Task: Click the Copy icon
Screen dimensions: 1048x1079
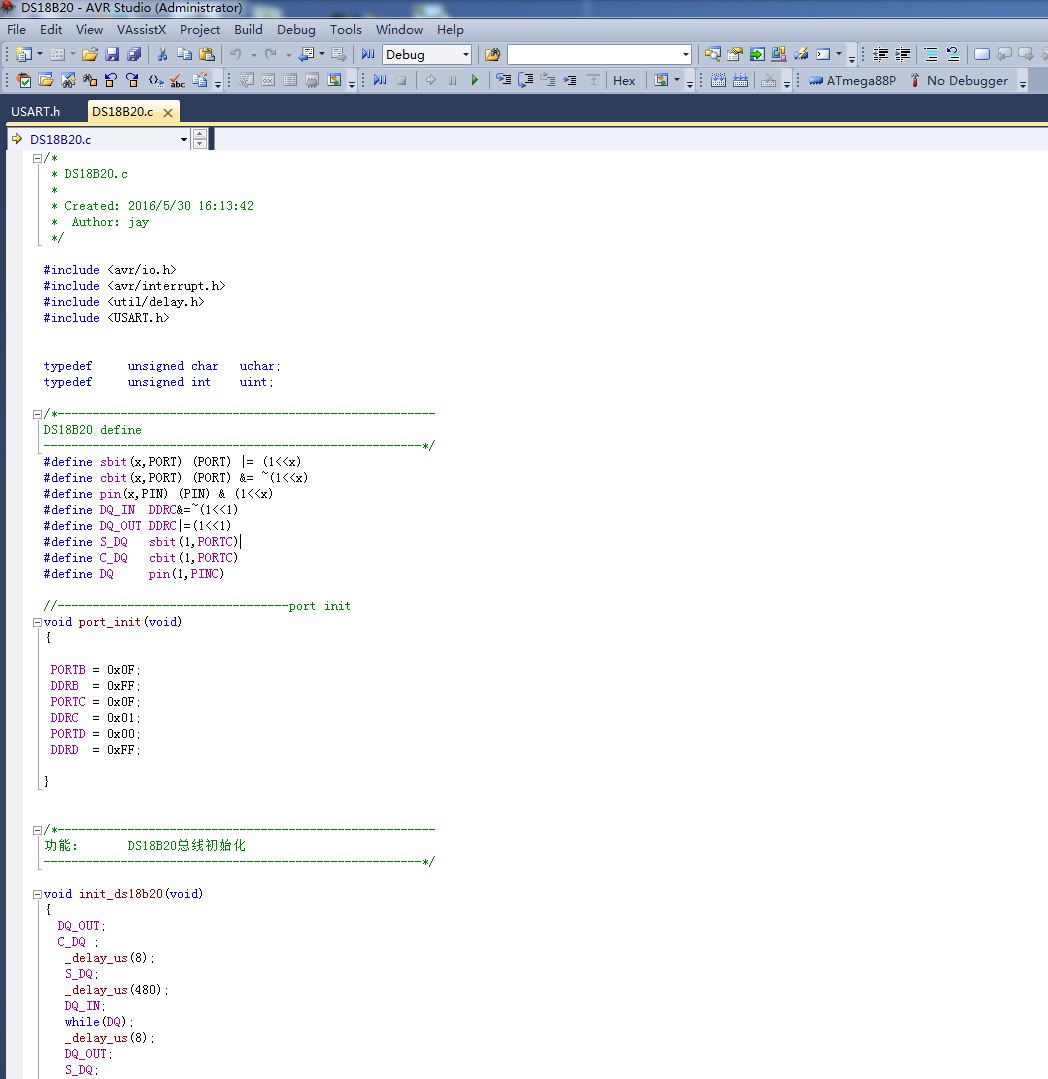Action: pos(184,54)
